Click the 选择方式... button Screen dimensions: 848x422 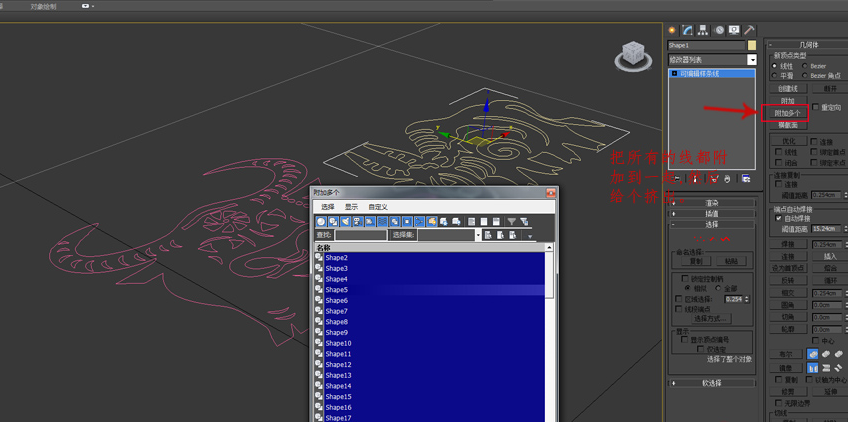(x=712, y=319)
